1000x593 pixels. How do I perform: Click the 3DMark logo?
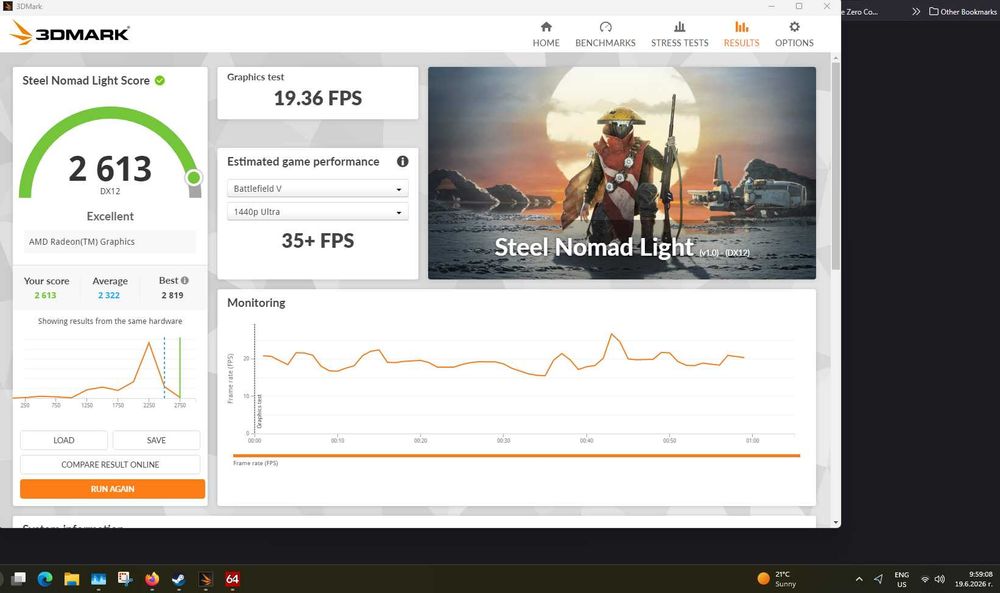click(x=70, y=33)
